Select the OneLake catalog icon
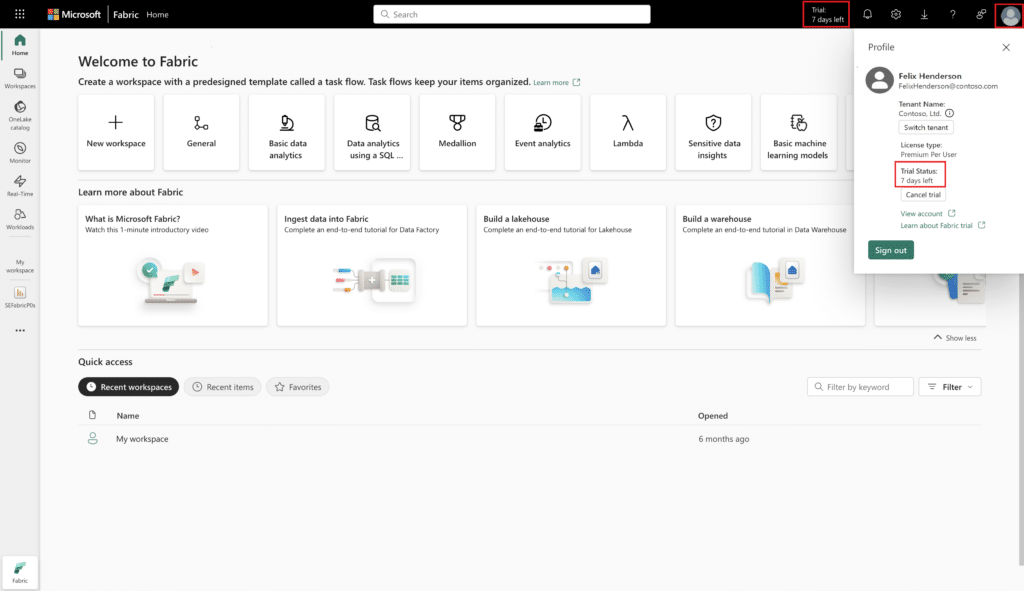Viewport: 1024px width, 591px height. [x=20, y=112]
